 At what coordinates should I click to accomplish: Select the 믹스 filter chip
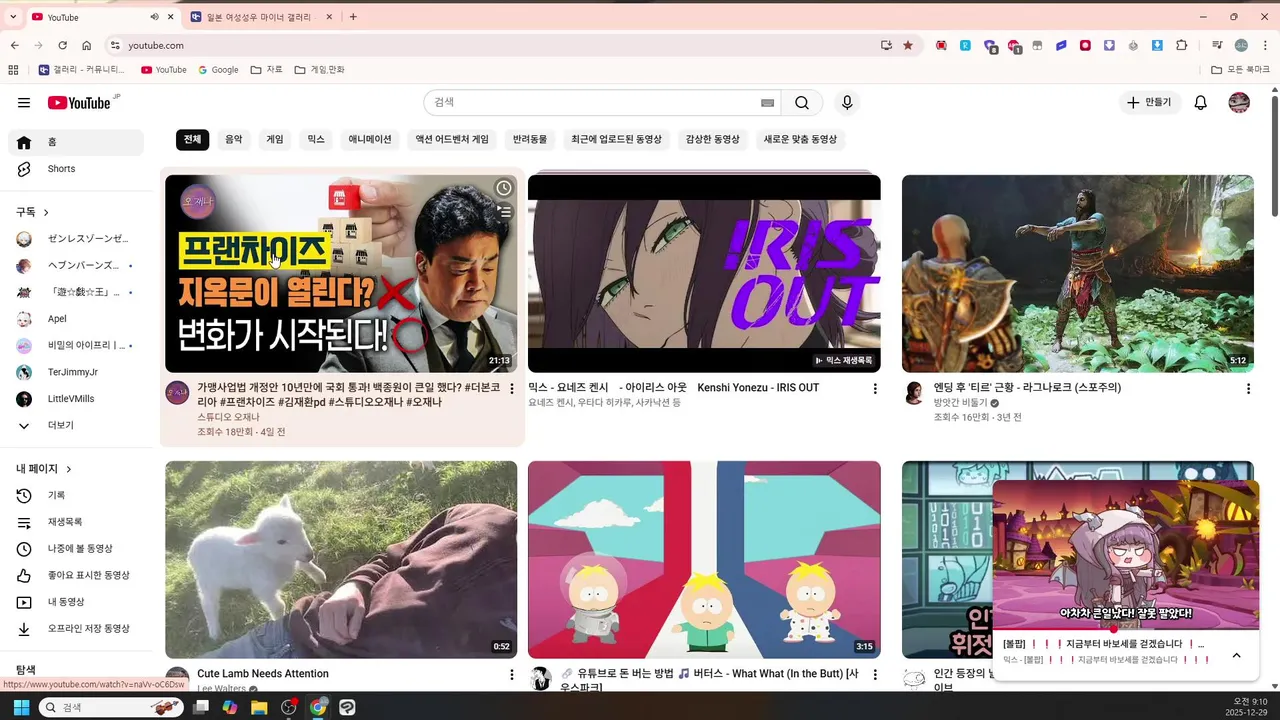coord(316,140)
